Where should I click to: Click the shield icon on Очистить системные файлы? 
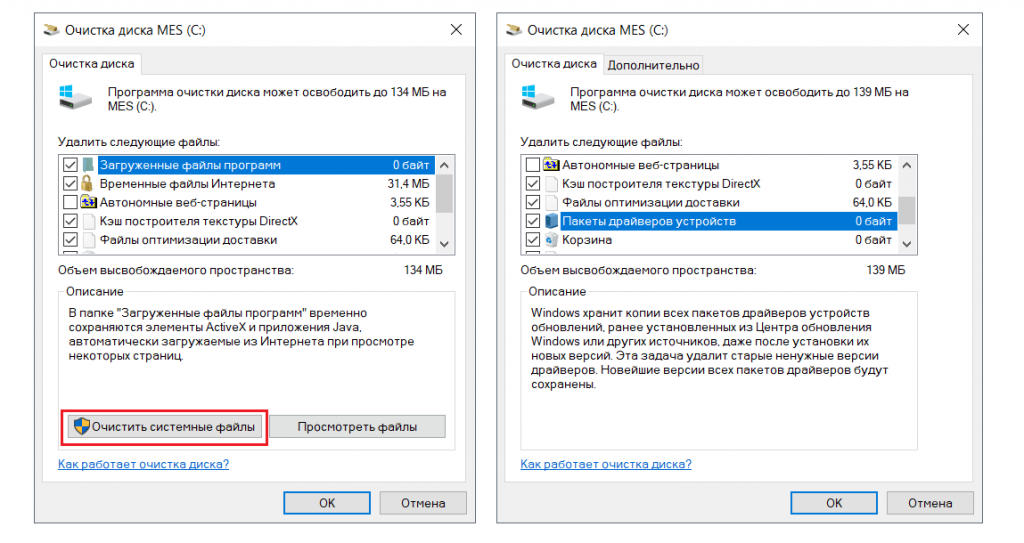82,427
